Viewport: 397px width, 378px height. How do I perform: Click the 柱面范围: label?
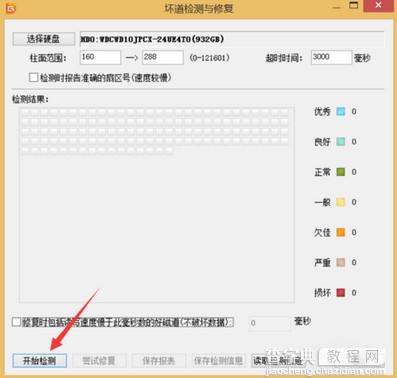click(x=48, y=58)
